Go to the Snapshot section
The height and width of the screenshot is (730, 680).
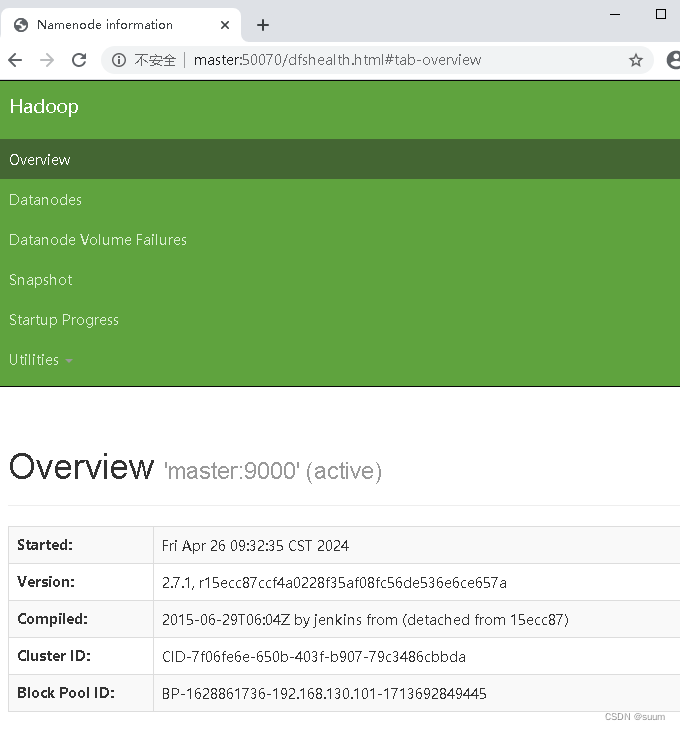(41, 280)
